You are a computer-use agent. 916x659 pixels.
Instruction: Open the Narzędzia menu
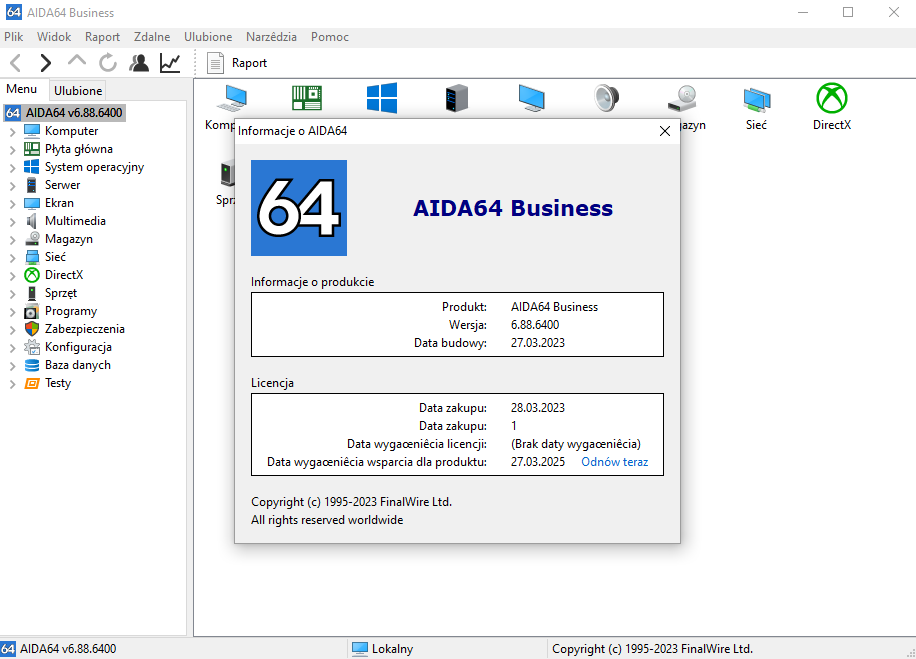271,37
